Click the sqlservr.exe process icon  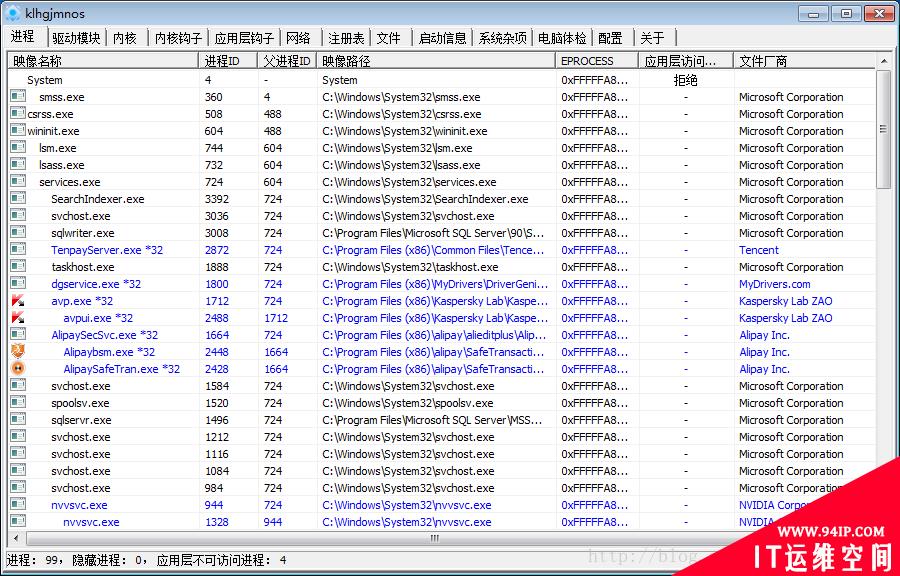pos(18,419)
